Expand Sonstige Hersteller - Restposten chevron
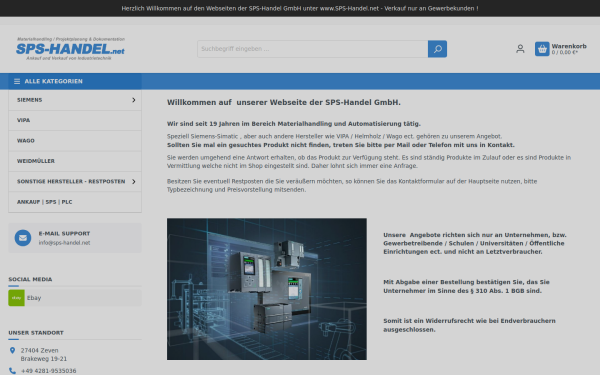Screen dimensions: 600x375 [134, 181]
